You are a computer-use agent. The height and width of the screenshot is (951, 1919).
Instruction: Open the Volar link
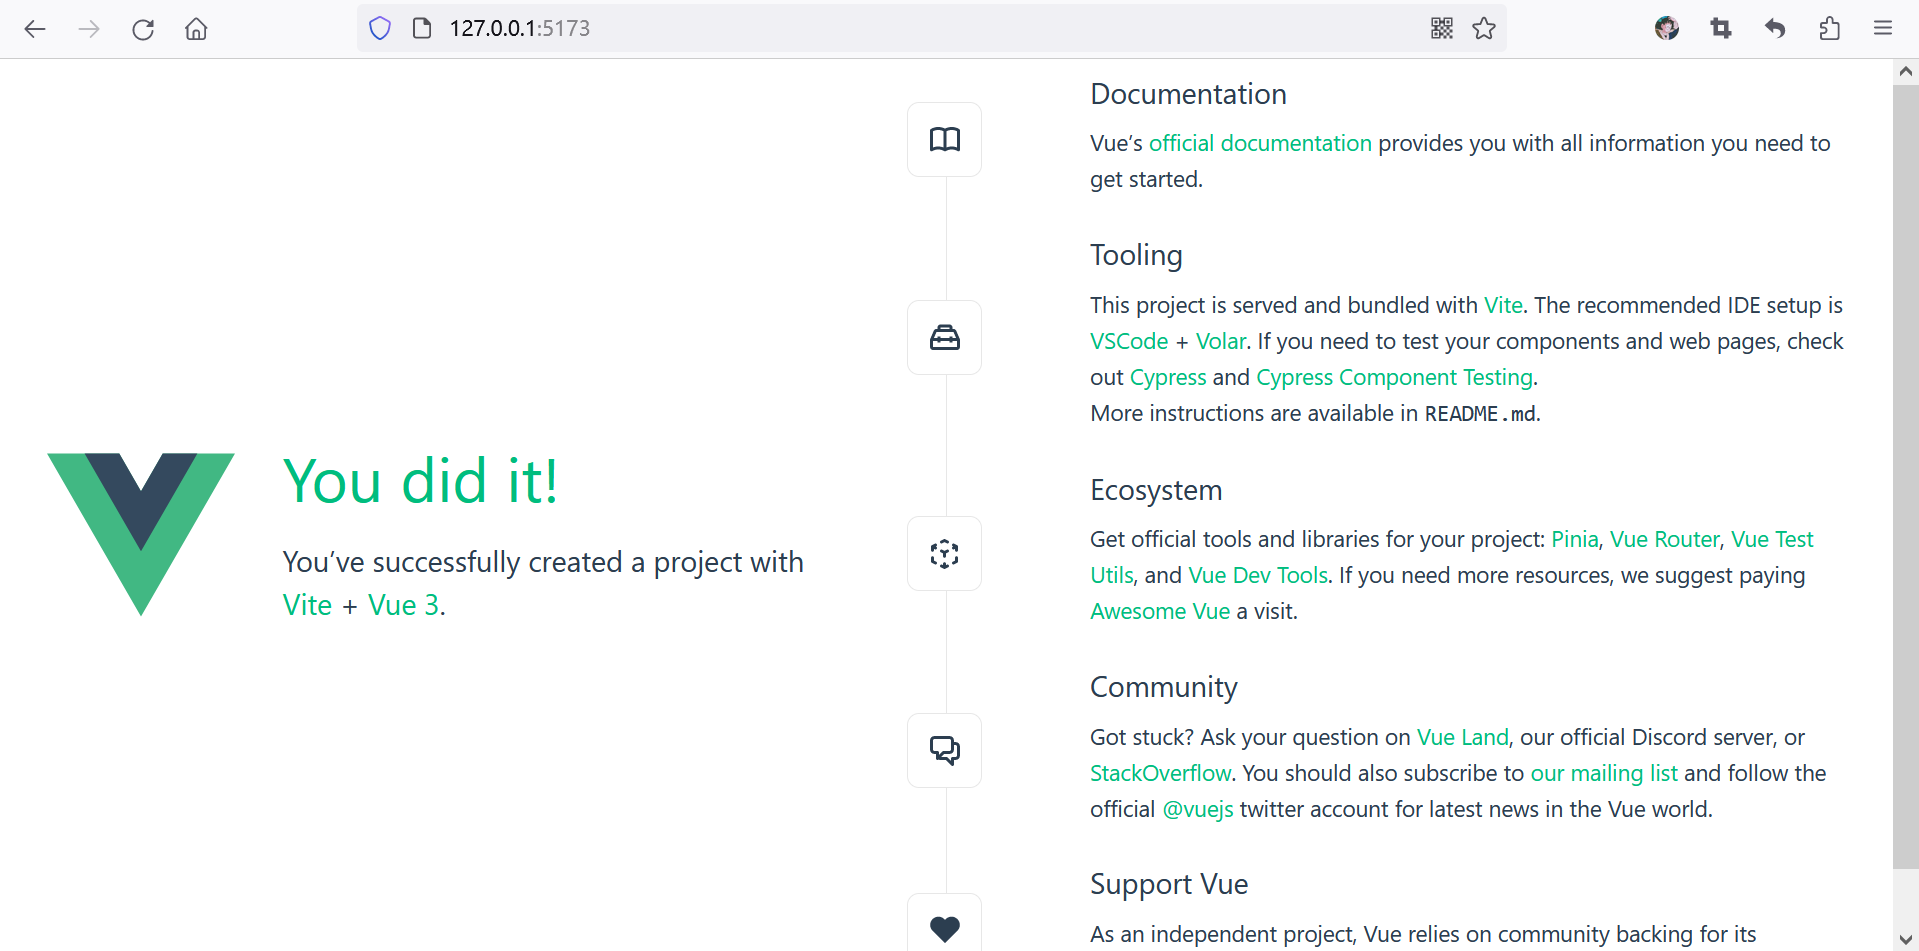[x=1221, y=341]
